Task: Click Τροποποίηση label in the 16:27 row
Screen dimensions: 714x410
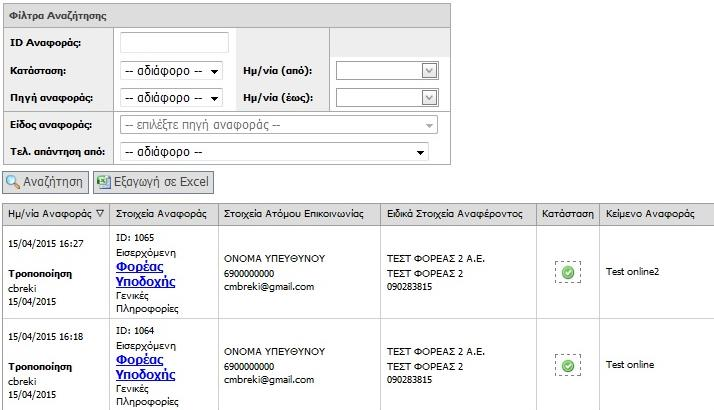Action: pyautogui.click(x=40, y=274)
